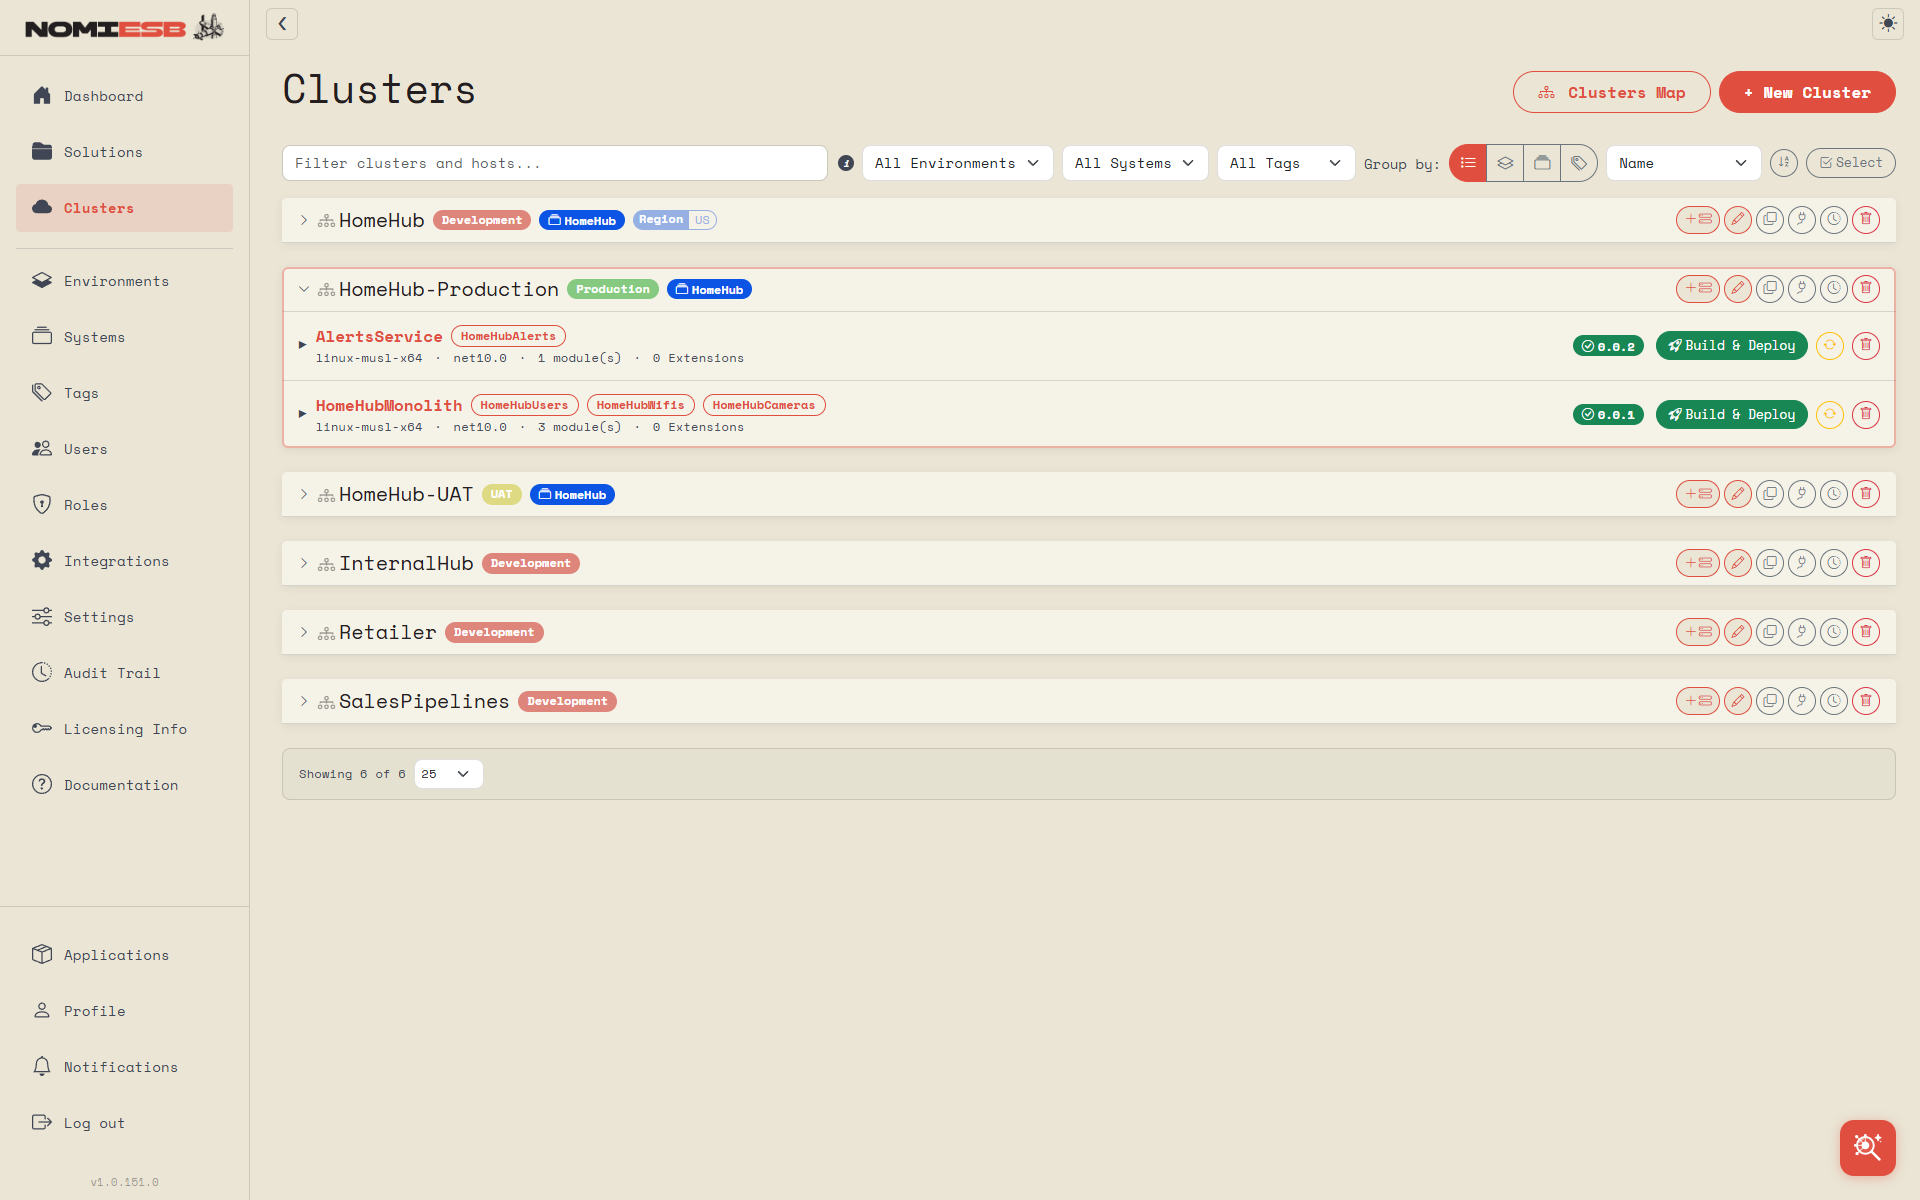
Task: Build & Deploy the AlertsService host
Action: tap(1731, 346)
